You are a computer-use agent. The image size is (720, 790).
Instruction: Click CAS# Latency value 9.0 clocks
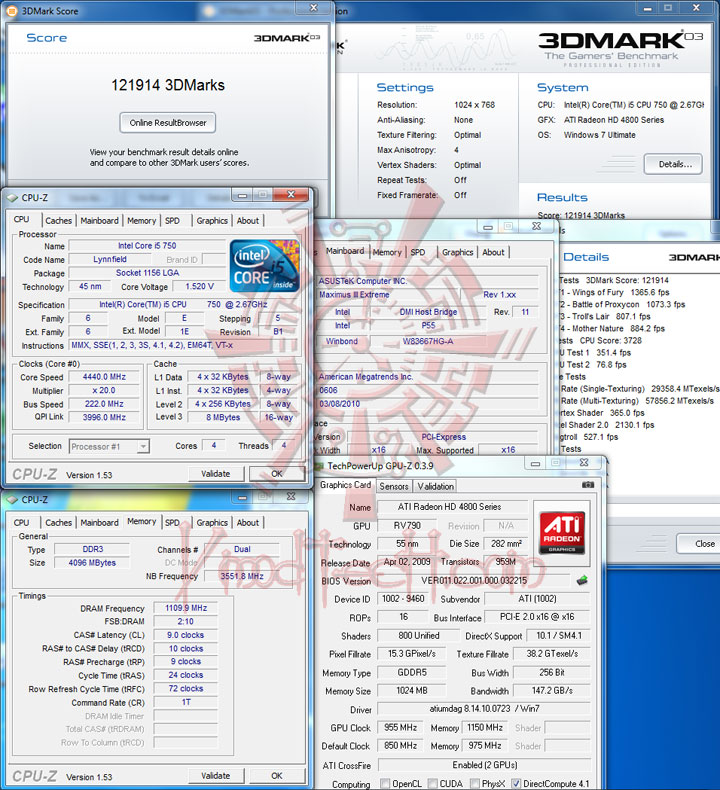(x=186, y=635)
